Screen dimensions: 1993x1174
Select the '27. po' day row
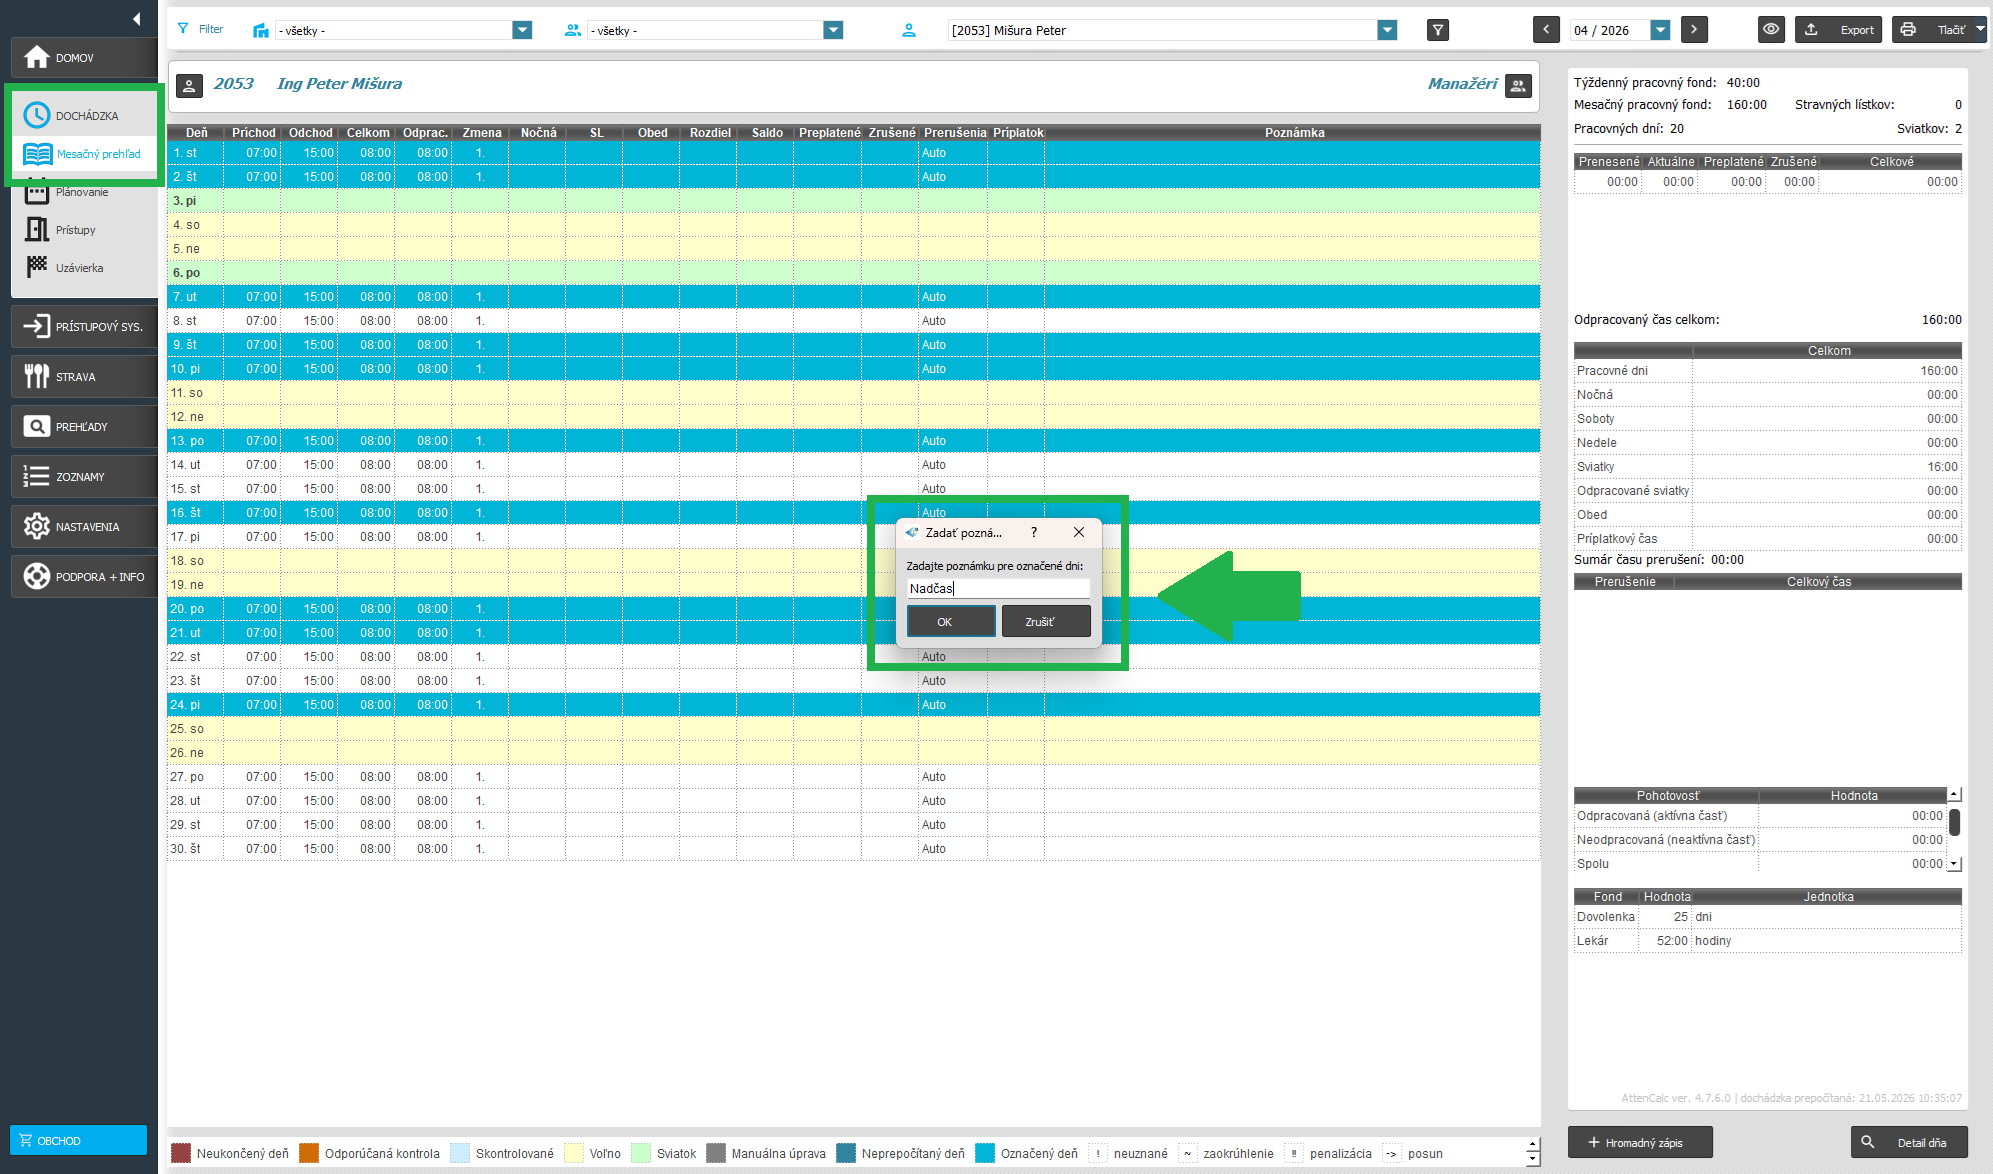[853, 777]
